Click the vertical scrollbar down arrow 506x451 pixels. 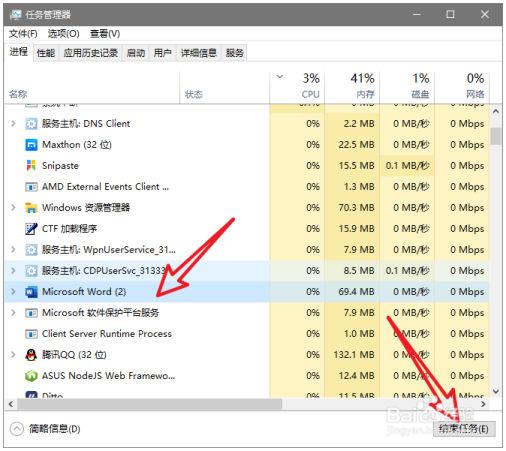tap(496, 391)
